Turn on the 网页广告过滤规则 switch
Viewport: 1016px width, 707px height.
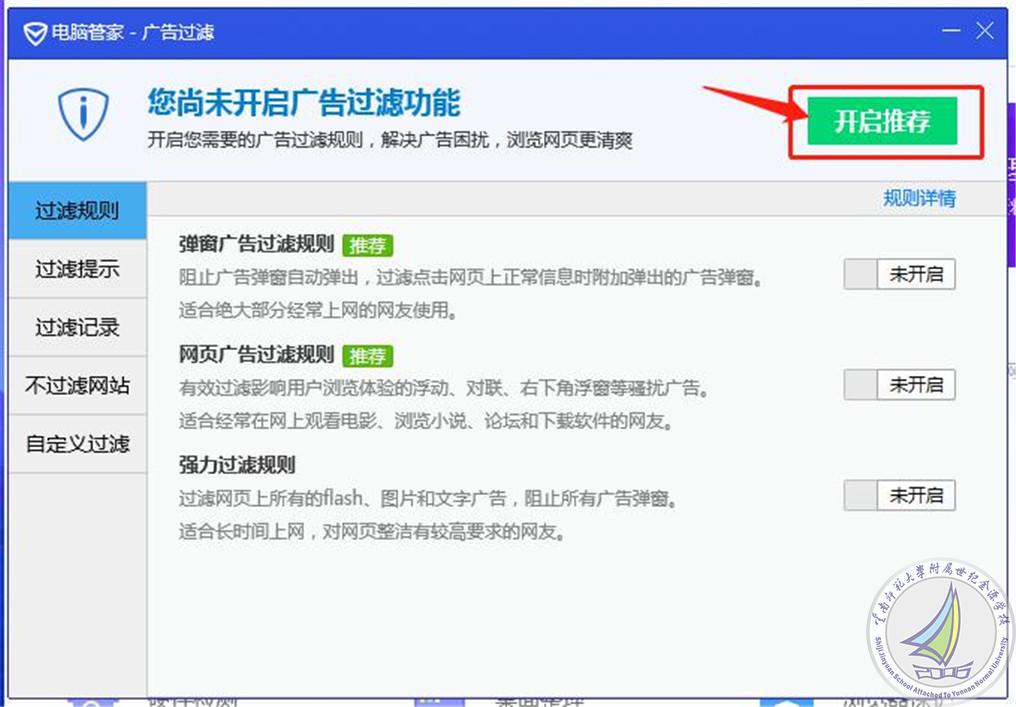tap(899, 385)
